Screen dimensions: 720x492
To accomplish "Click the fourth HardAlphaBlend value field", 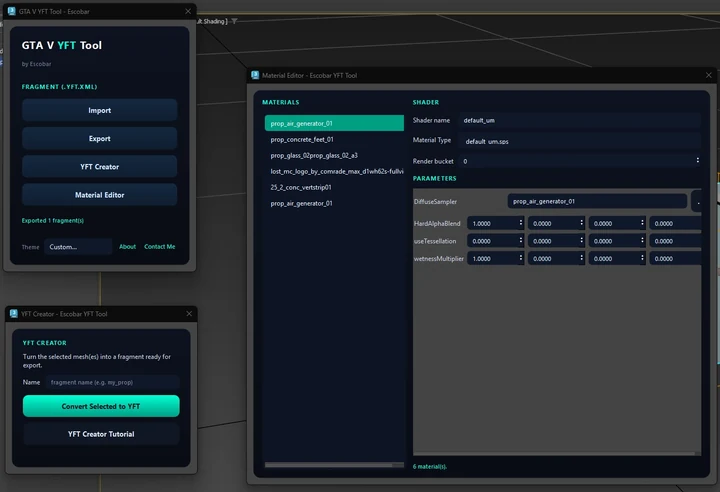I will tap(675, 223).
